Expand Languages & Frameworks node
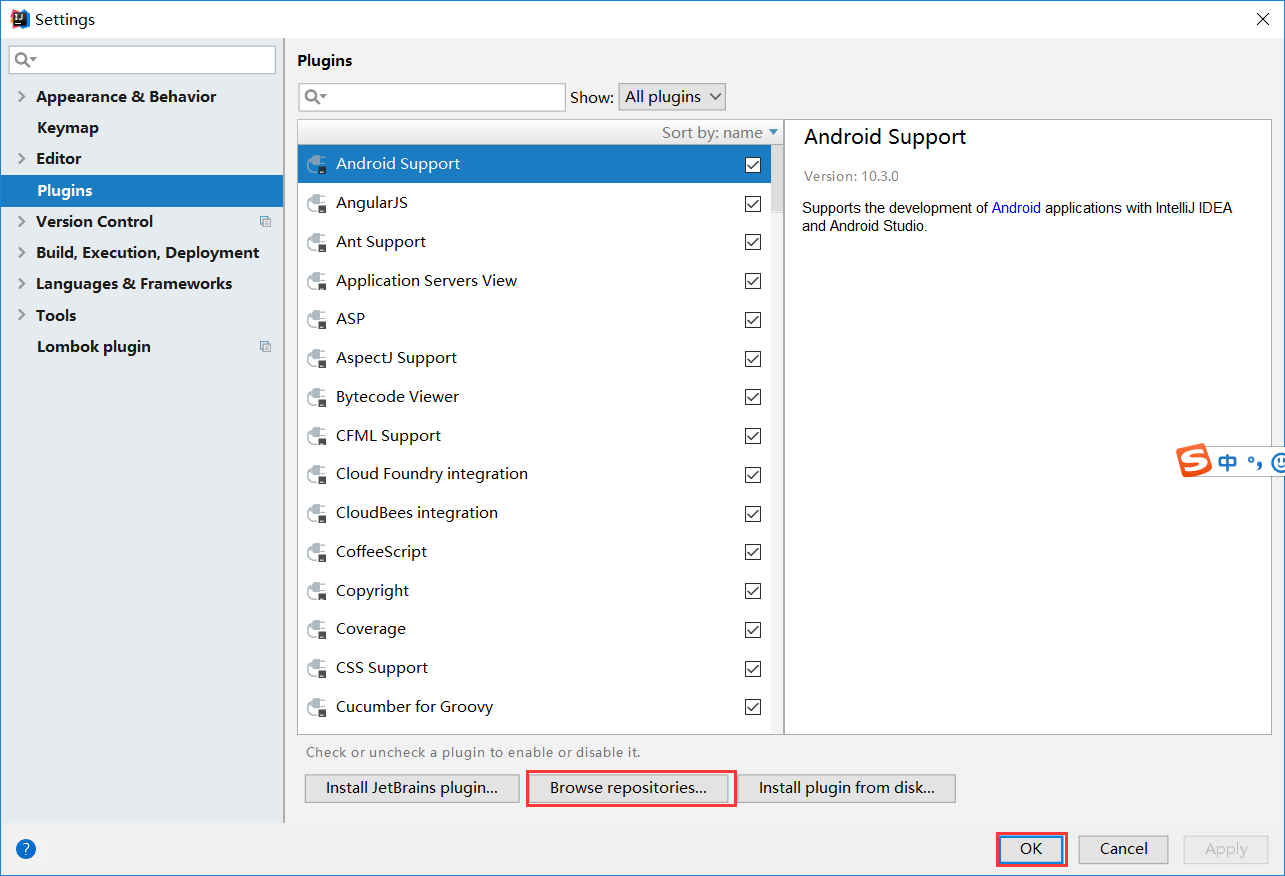 coord(22,284)
